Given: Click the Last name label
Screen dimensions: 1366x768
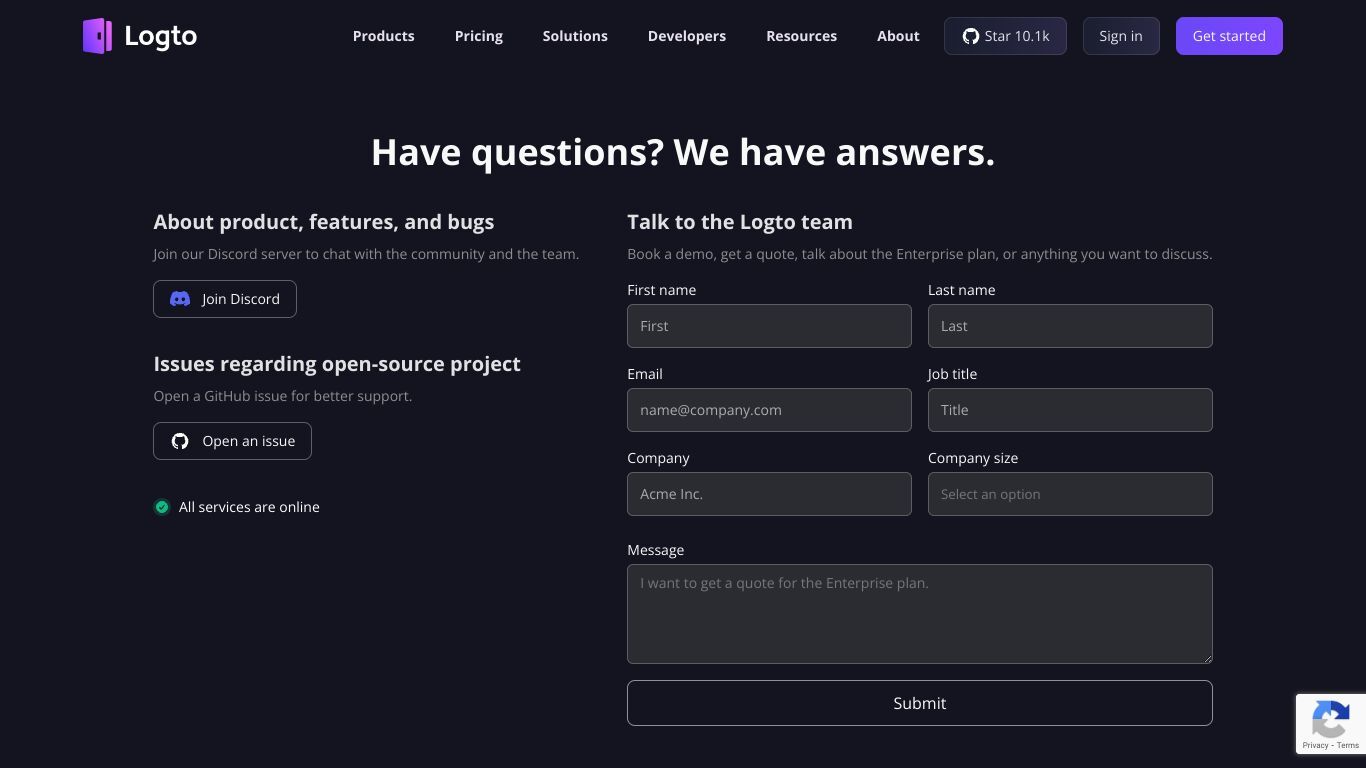Looking at the screenshot, I should (x=962, y=290).
